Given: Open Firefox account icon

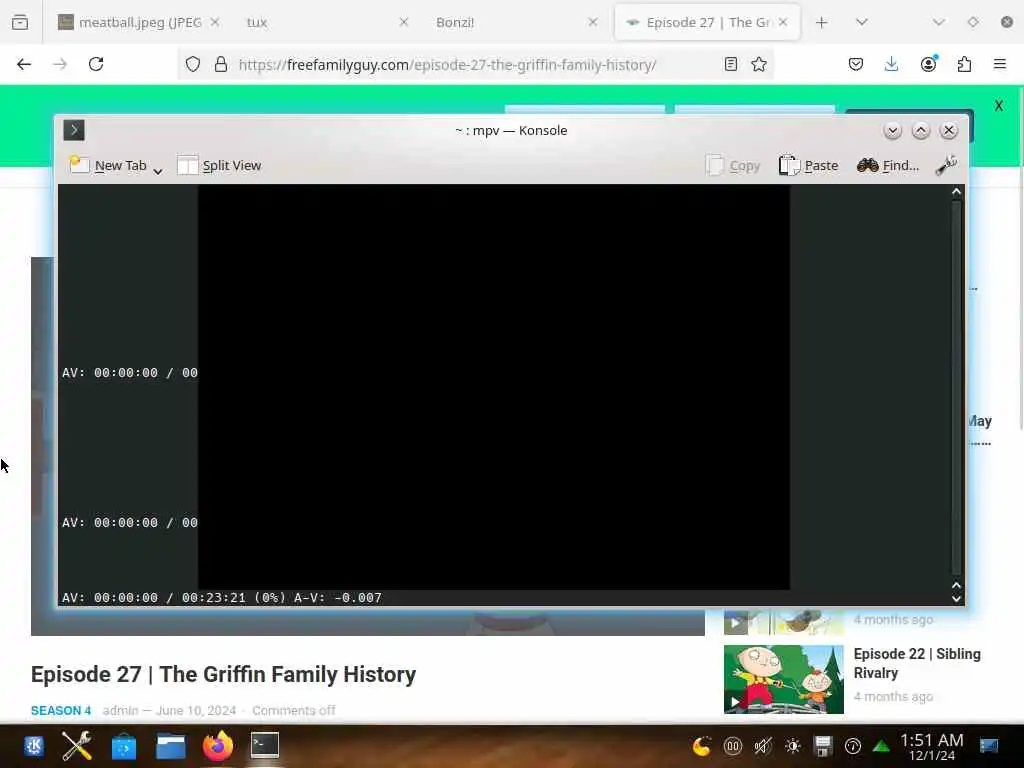Looking at the screenshot, I should pyautogui.click(x=928, y=64).
